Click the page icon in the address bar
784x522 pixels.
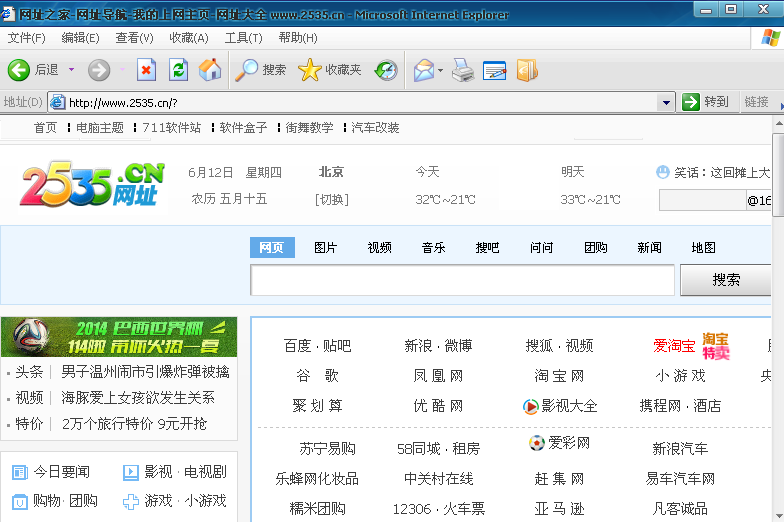click(x=58, y=102)
